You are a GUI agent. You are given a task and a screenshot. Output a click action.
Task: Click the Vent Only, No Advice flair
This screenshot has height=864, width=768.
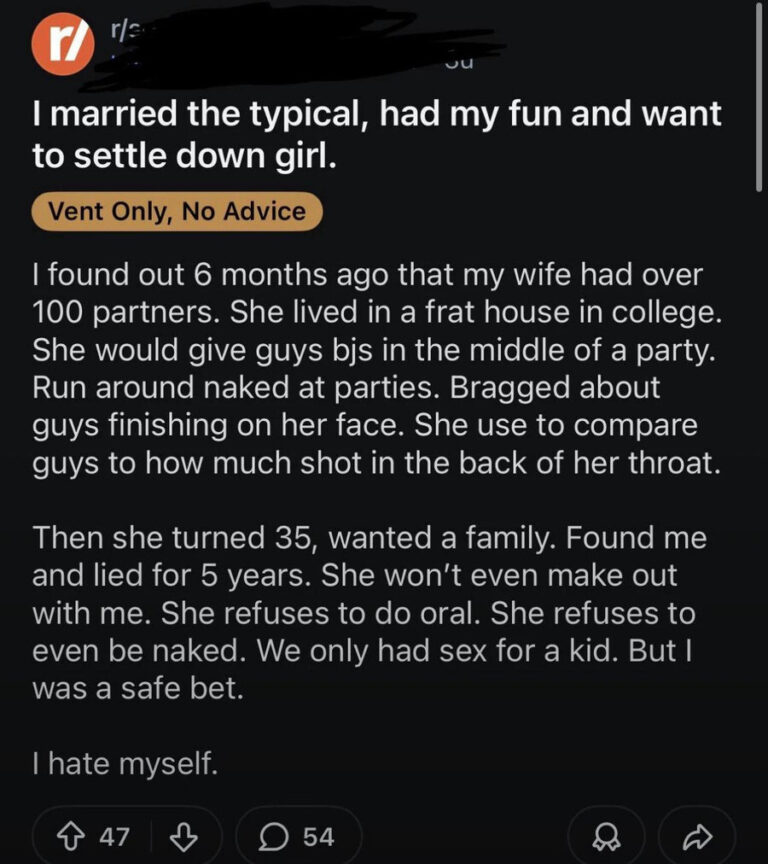[x=176, y=211]
